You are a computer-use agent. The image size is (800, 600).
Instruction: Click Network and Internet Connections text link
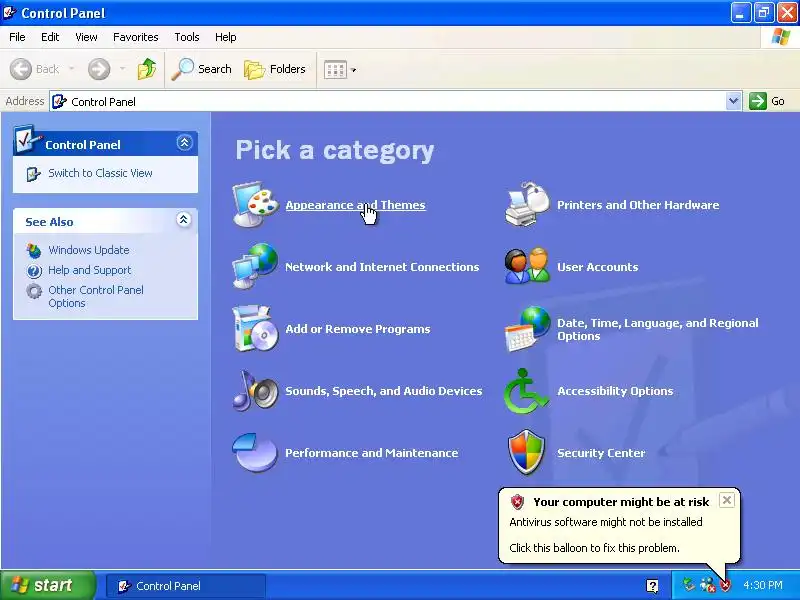(x=382, y=267)
